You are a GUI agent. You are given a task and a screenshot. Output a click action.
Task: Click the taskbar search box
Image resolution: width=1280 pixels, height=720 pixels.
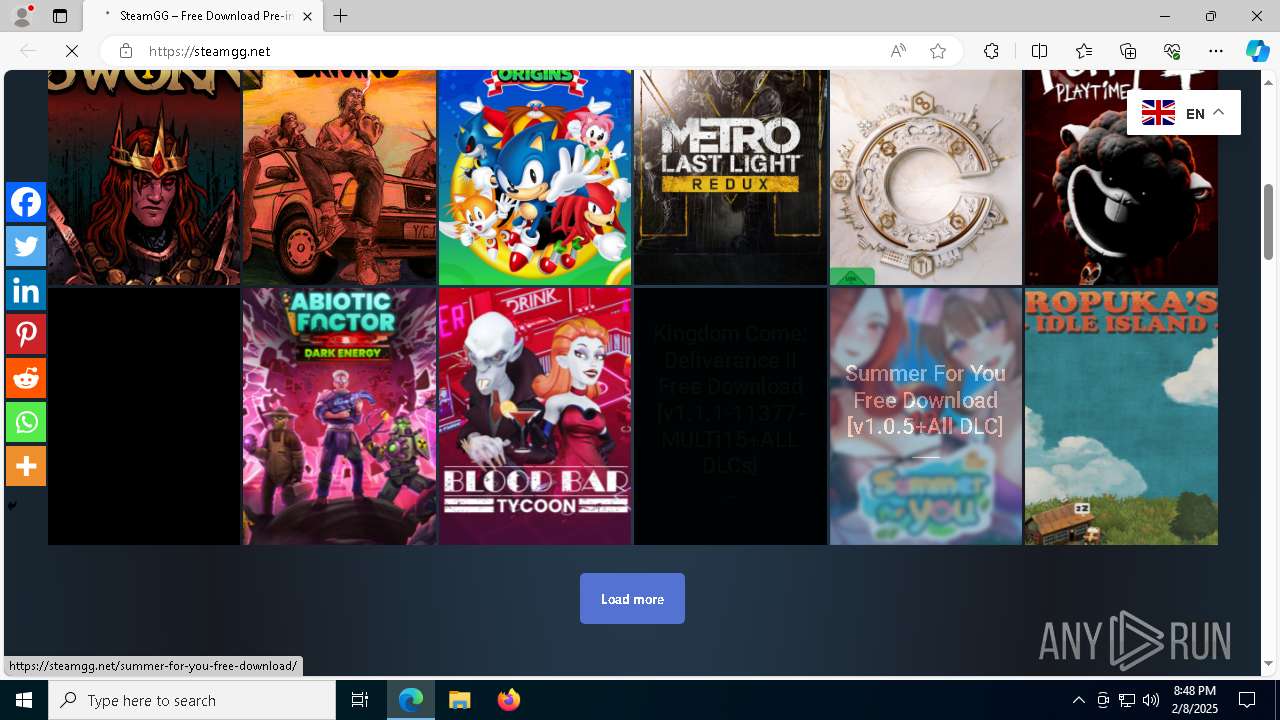point(192,700)
